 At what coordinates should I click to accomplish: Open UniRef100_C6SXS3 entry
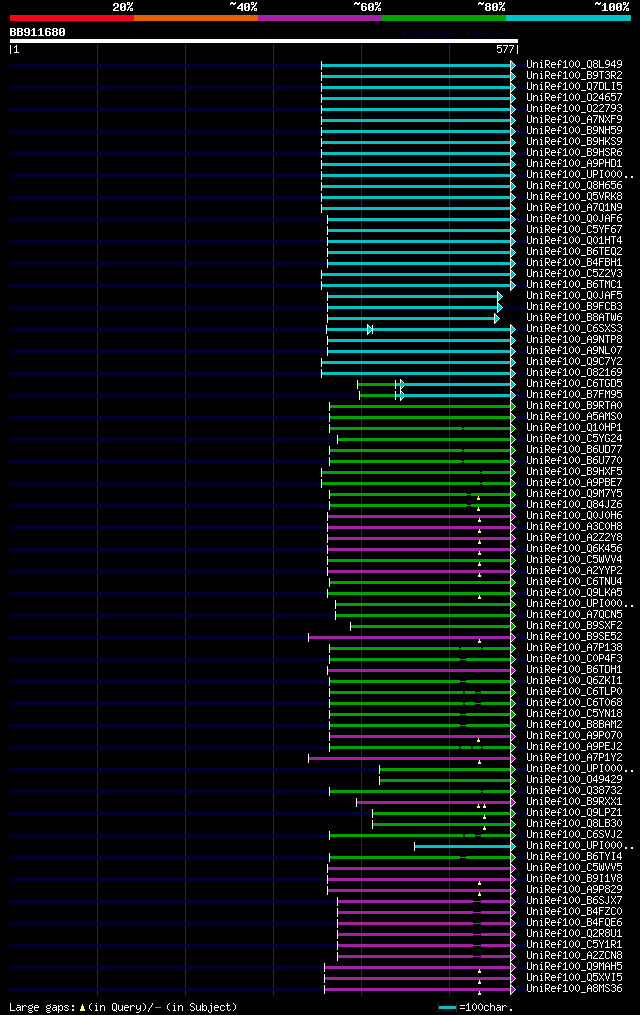tap(574, 329)
